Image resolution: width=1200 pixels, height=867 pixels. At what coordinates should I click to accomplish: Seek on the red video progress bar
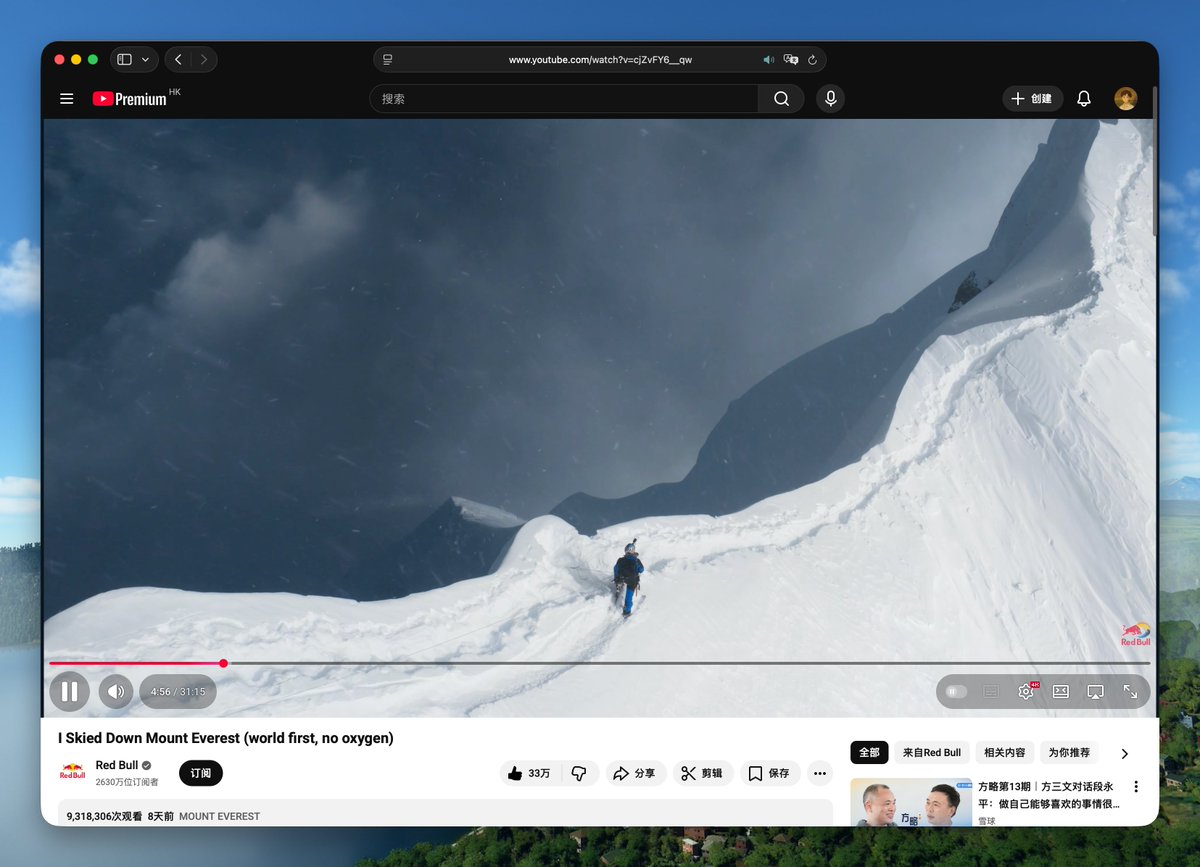click(x=600, y=663)
